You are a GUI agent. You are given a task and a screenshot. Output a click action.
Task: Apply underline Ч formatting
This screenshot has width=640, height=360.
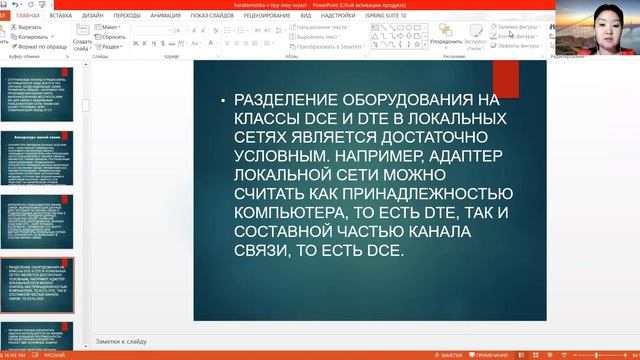[x=154, y=43]
